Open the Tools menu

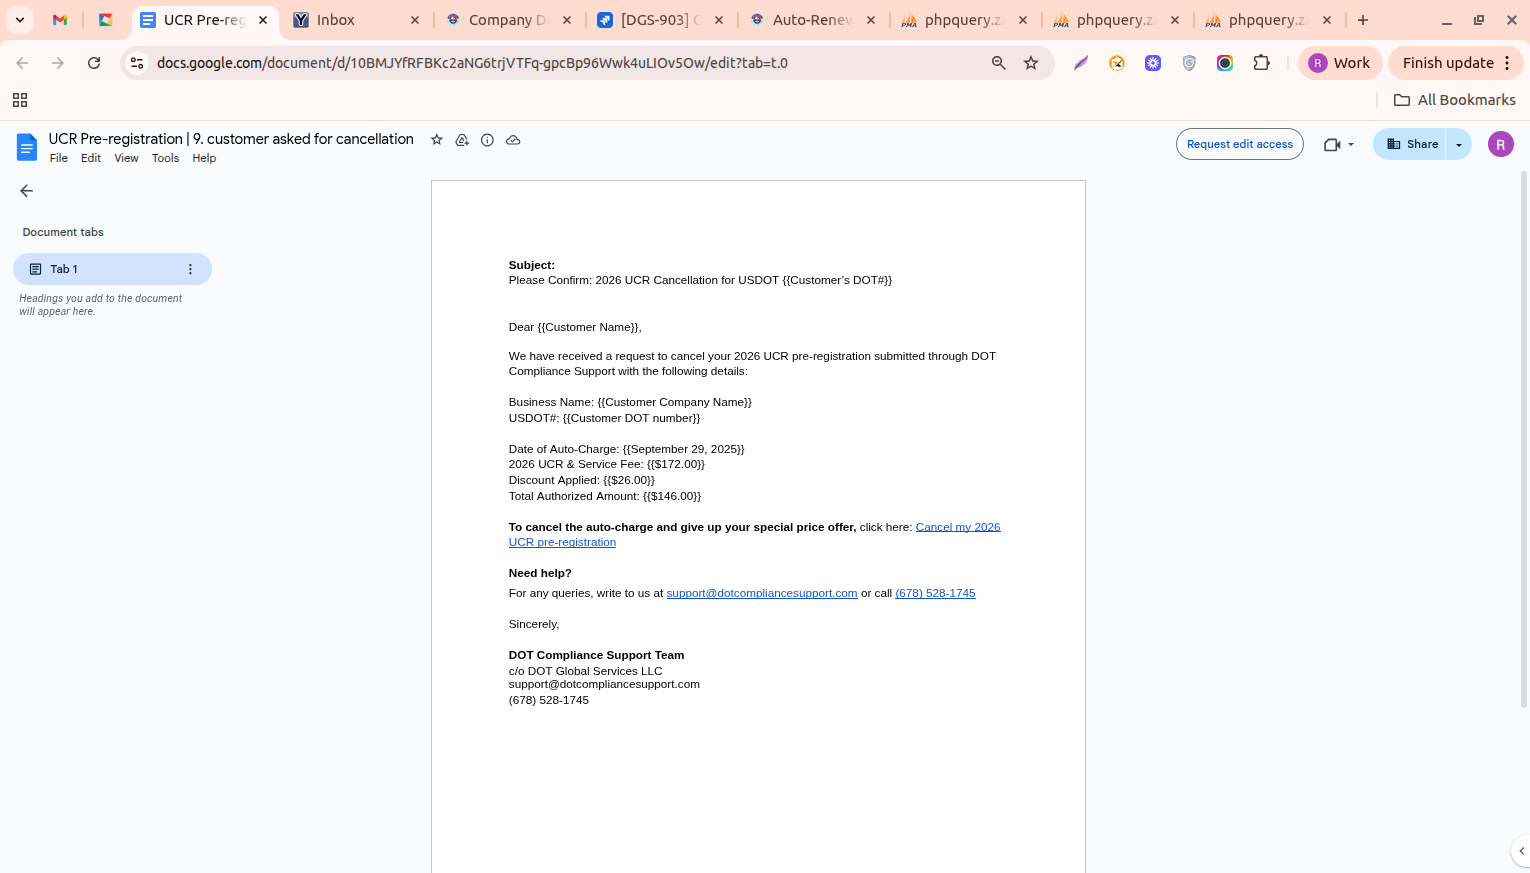pyautogui.click(x=165, y=158)
